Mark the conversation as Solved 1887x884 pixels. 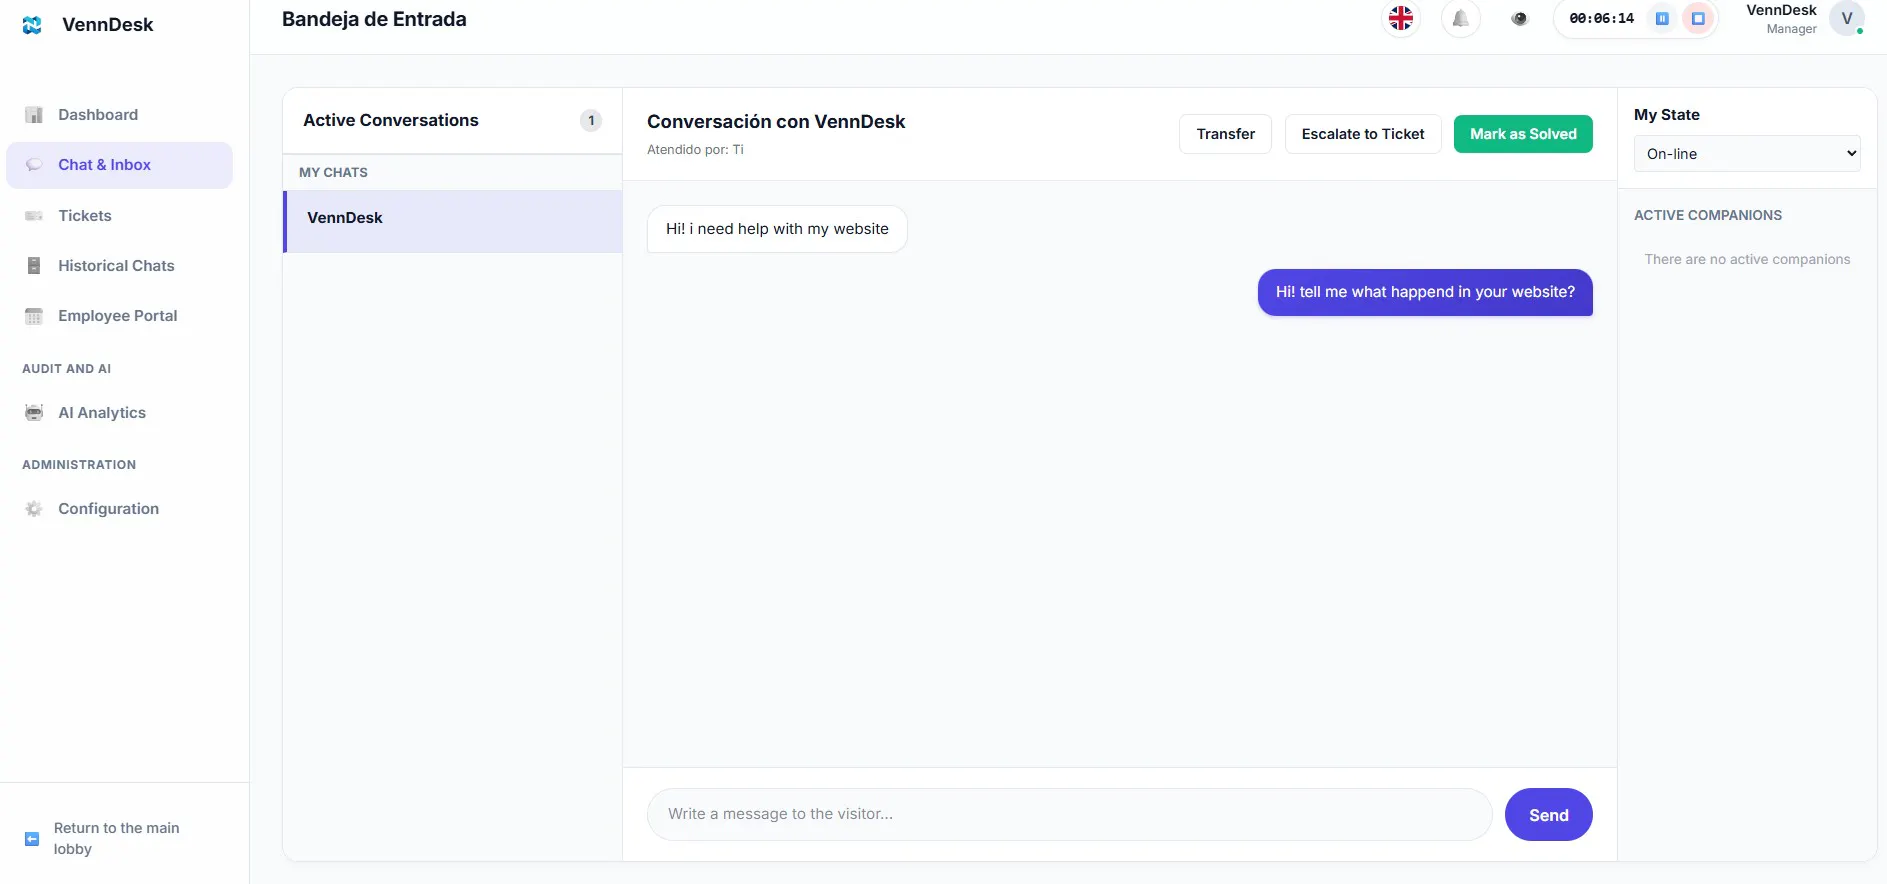point(1523,134)
